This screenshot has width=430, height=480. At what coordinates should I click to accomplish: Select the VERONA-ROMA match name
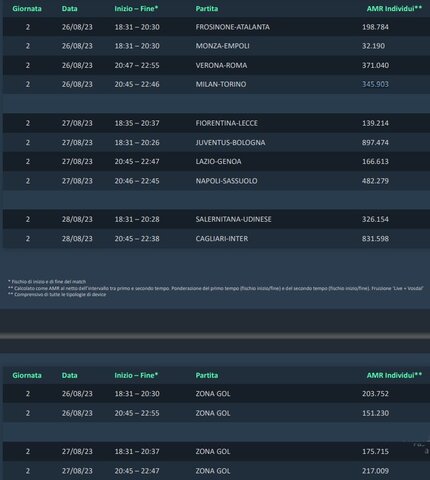point(221,65)
